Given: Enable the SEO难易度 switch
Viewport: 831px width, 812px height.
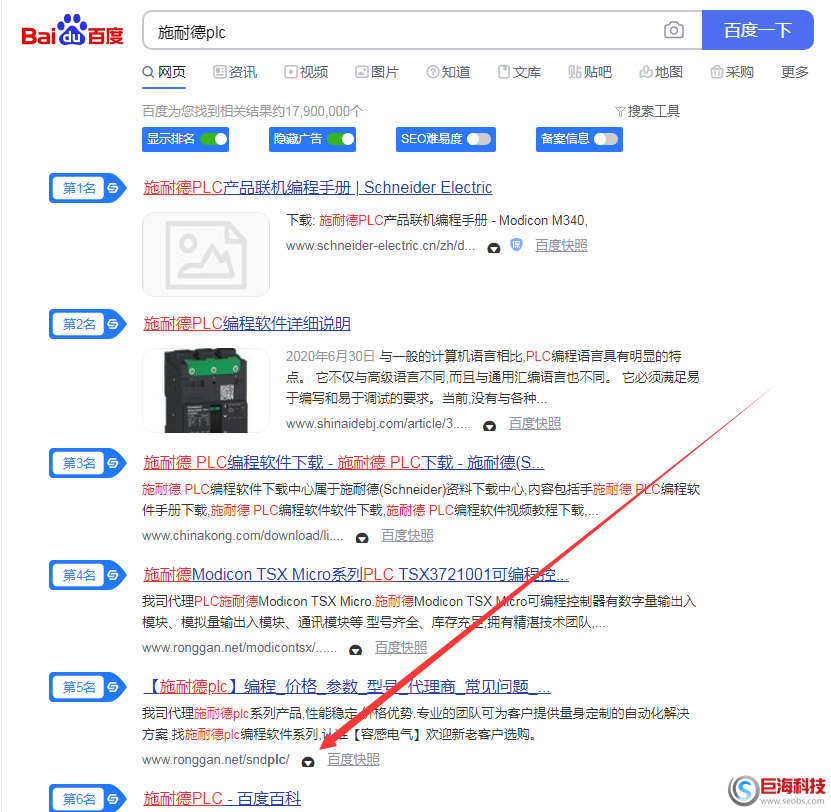Looking at the screenshot, I should 479,139.
